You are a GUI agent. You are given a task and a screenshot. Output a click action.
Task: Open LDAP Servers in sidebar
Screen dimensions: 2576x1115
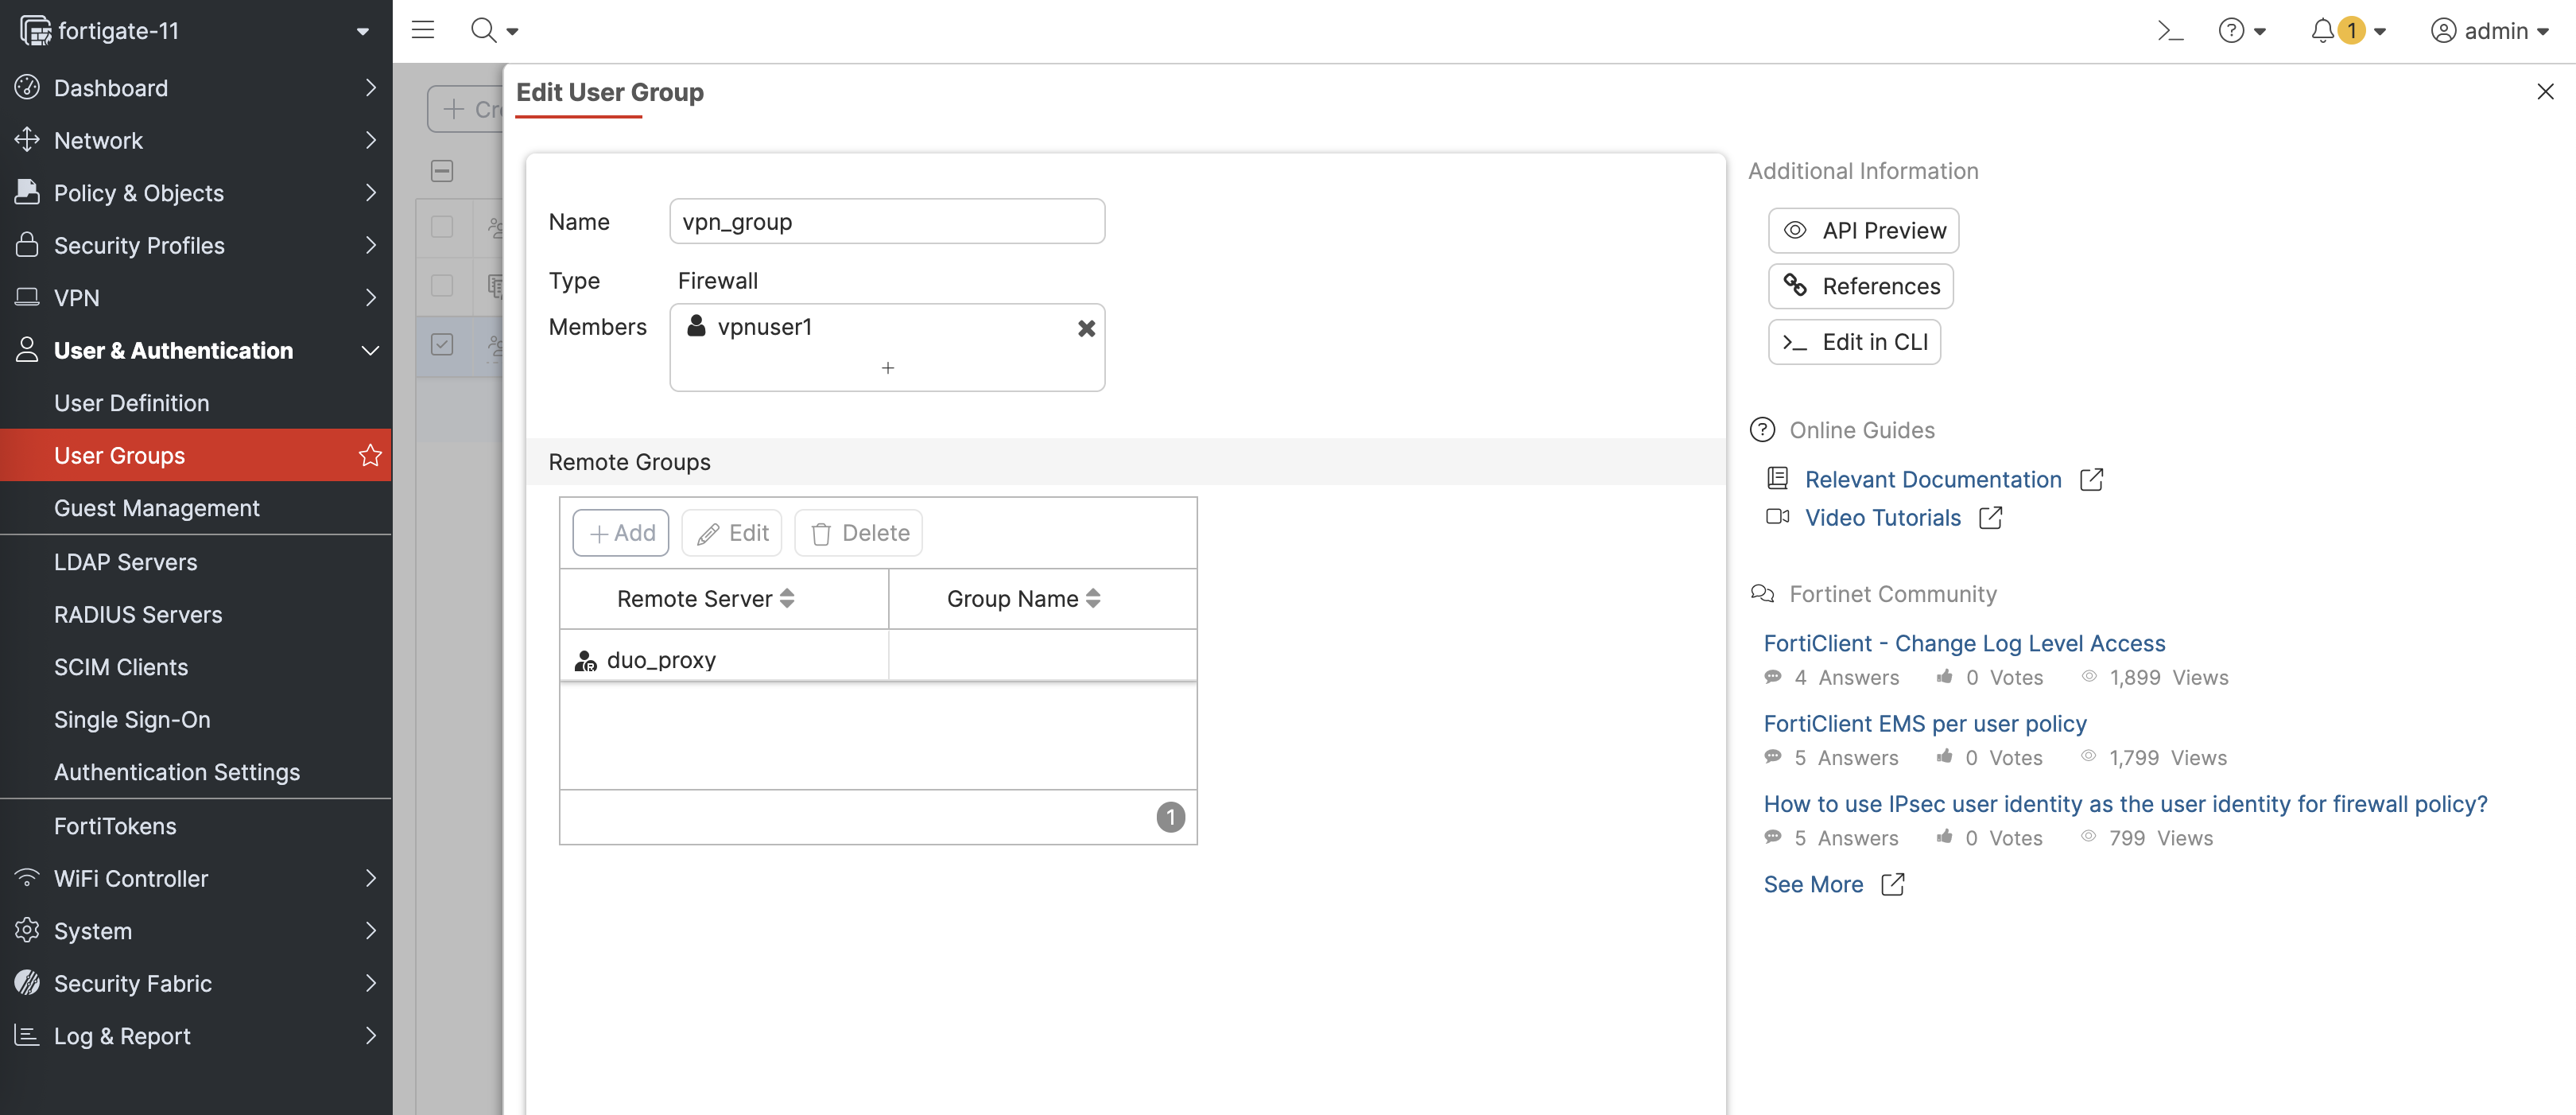[x=126, y=562]
